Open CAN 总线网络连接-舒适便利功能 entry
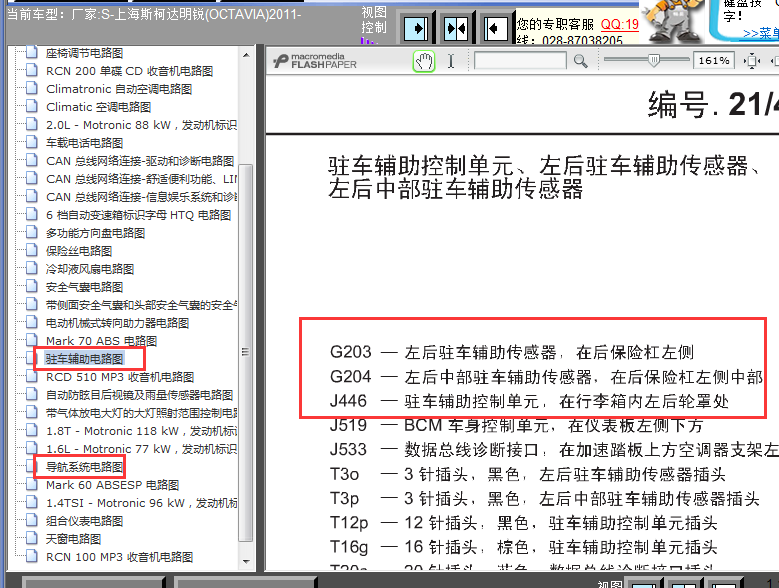The image size is (779, 588). coord(141,179)
